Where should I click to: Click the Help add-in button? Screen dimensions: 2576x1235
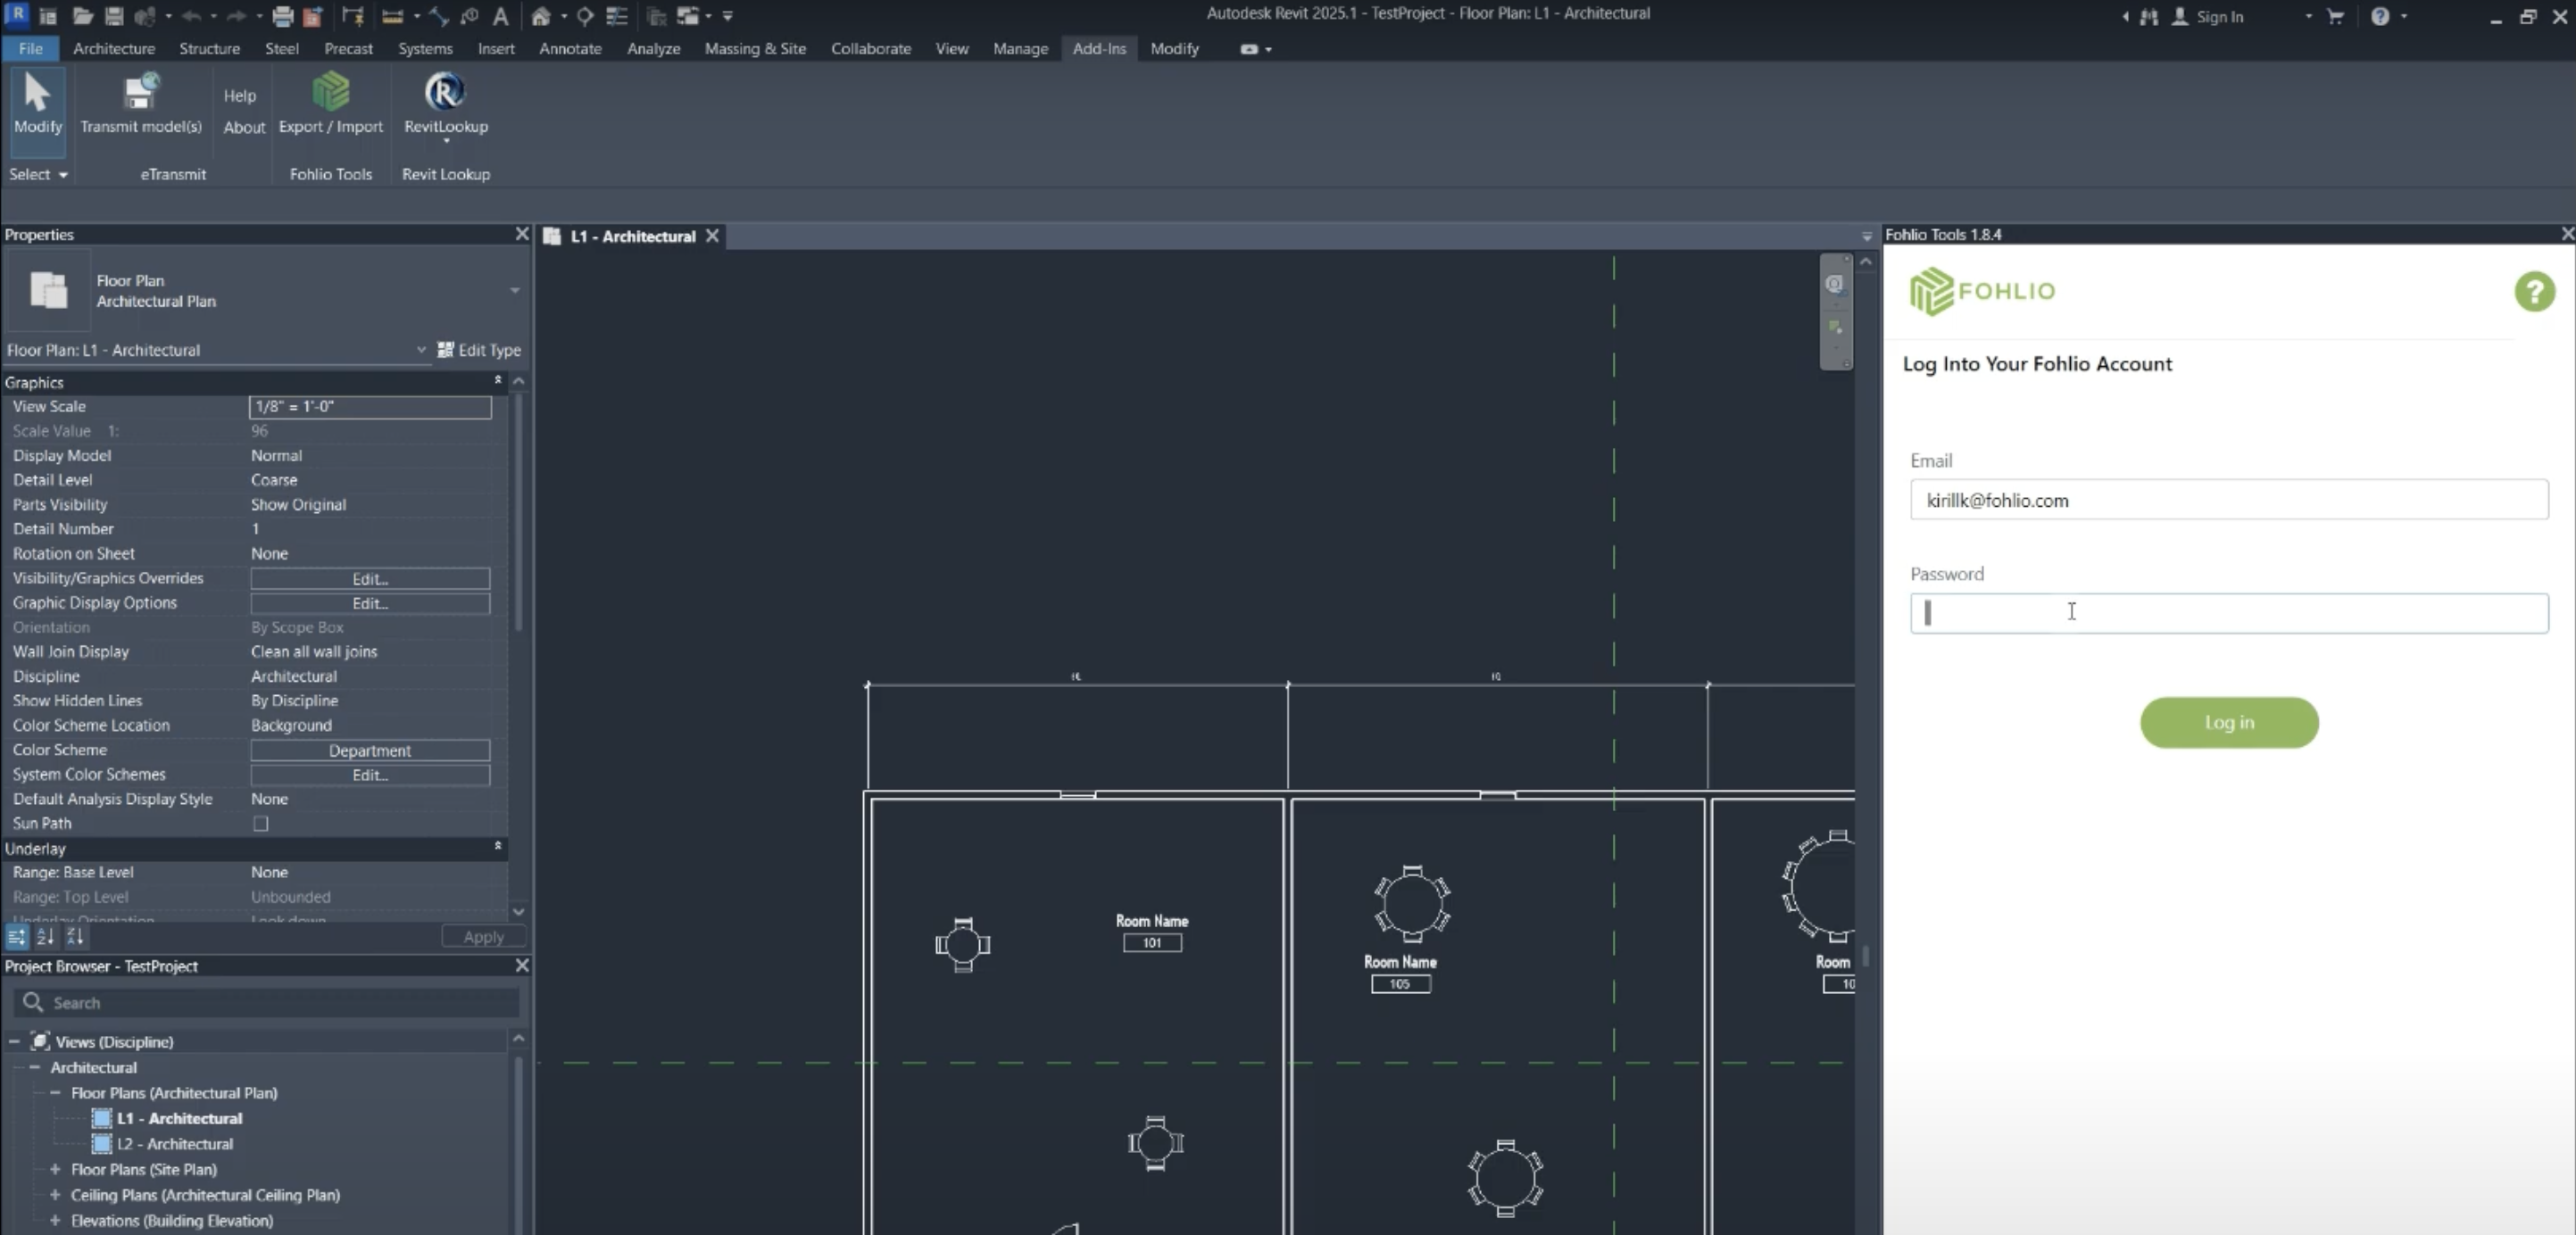(x=240, y=96)
